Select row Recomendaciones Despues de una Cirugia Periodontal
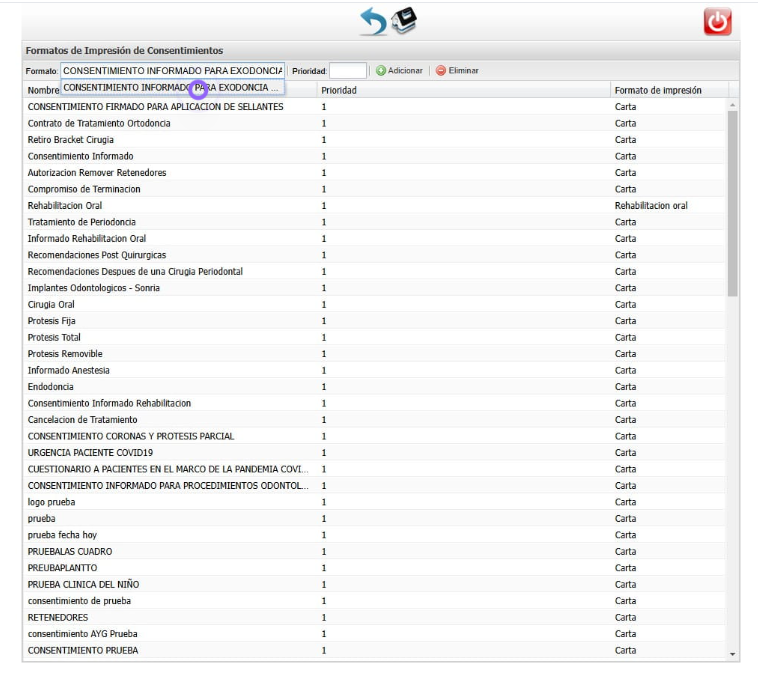Viewport: 758px width, 678px height. coord(375,272)
